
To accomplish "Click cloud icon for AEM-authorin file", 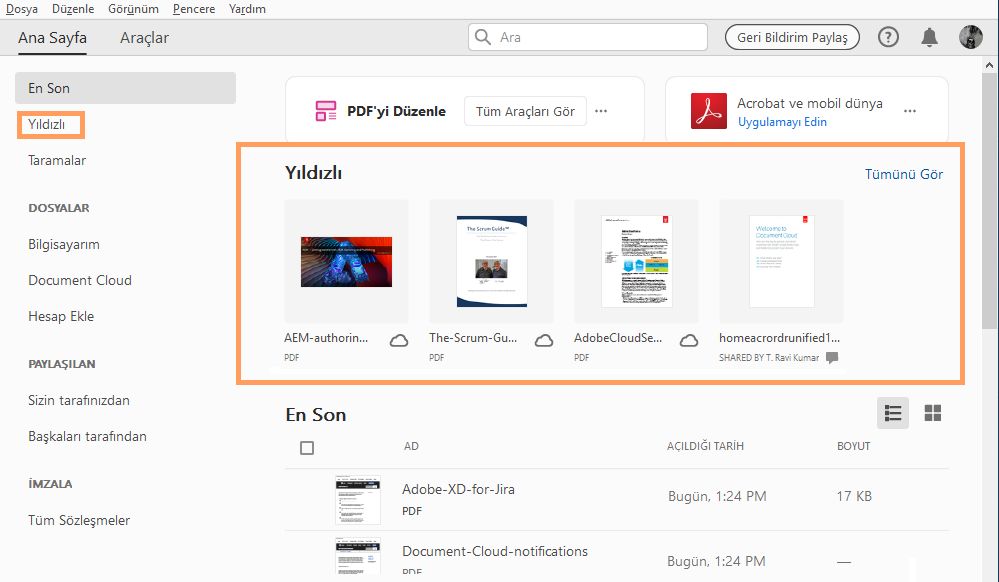I will tap(399, 341).
